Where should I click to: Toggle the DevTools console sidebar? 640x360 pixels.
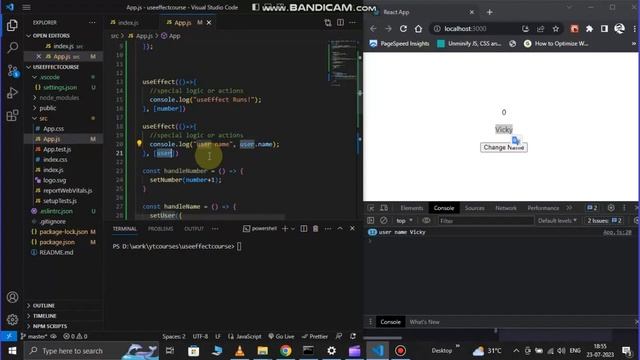[x=371, y=220]
